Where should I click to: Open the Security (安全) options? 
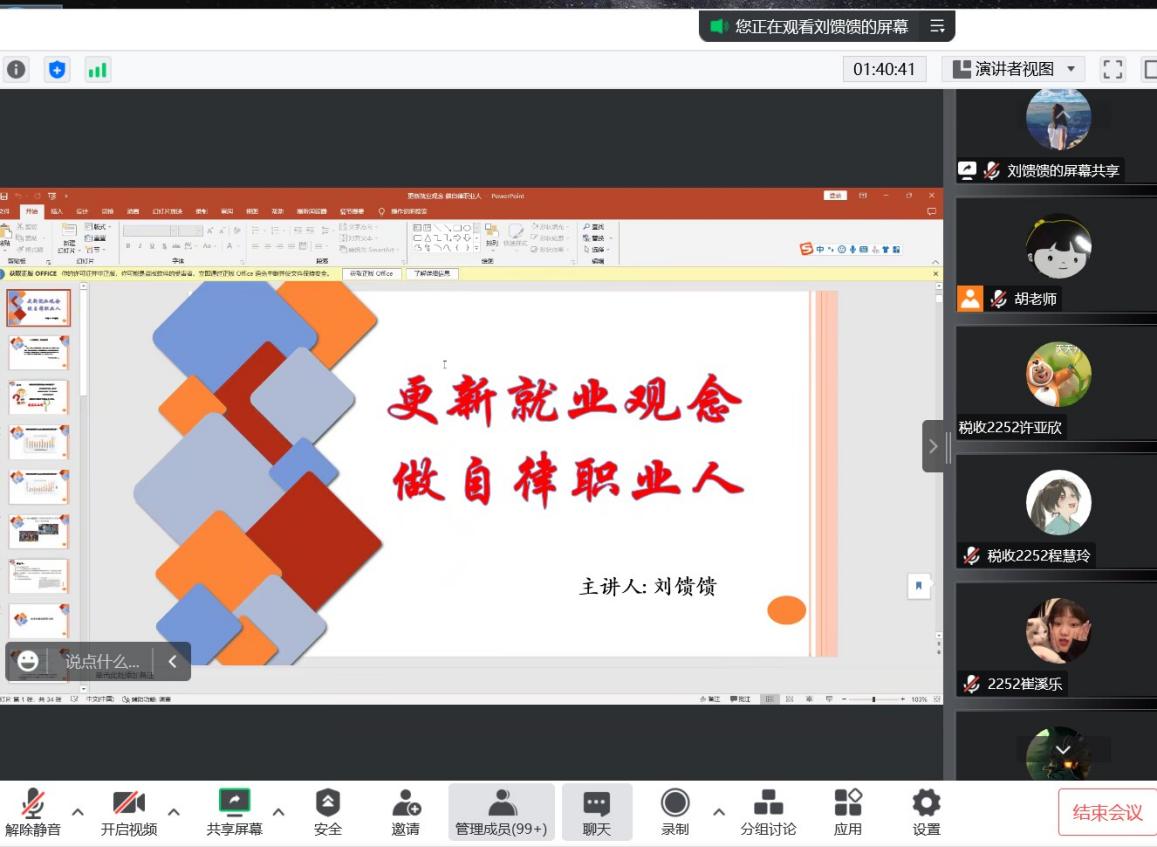pos(327,812)
